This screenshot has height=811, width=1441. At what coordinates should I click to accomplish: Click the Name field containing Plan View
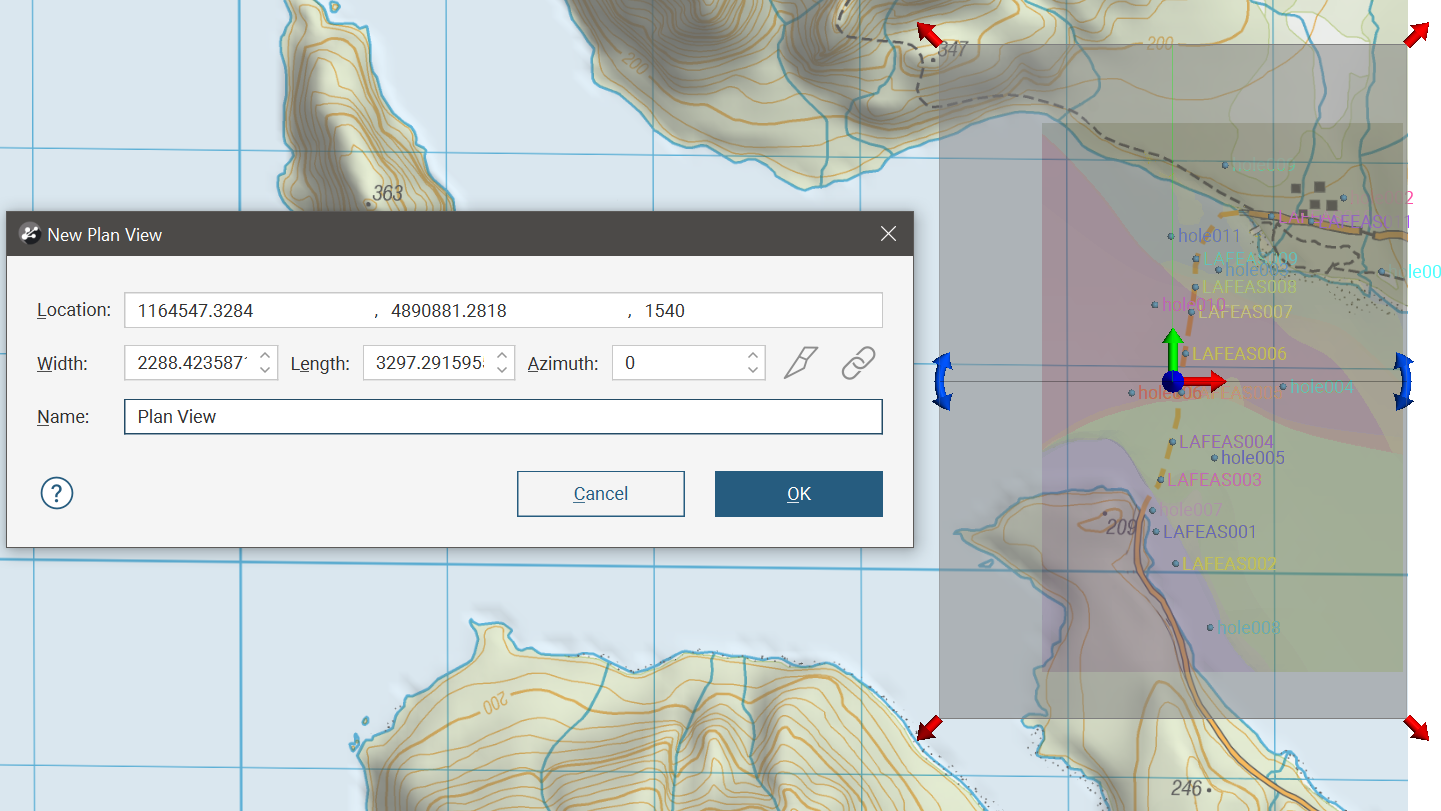[502, 417]
